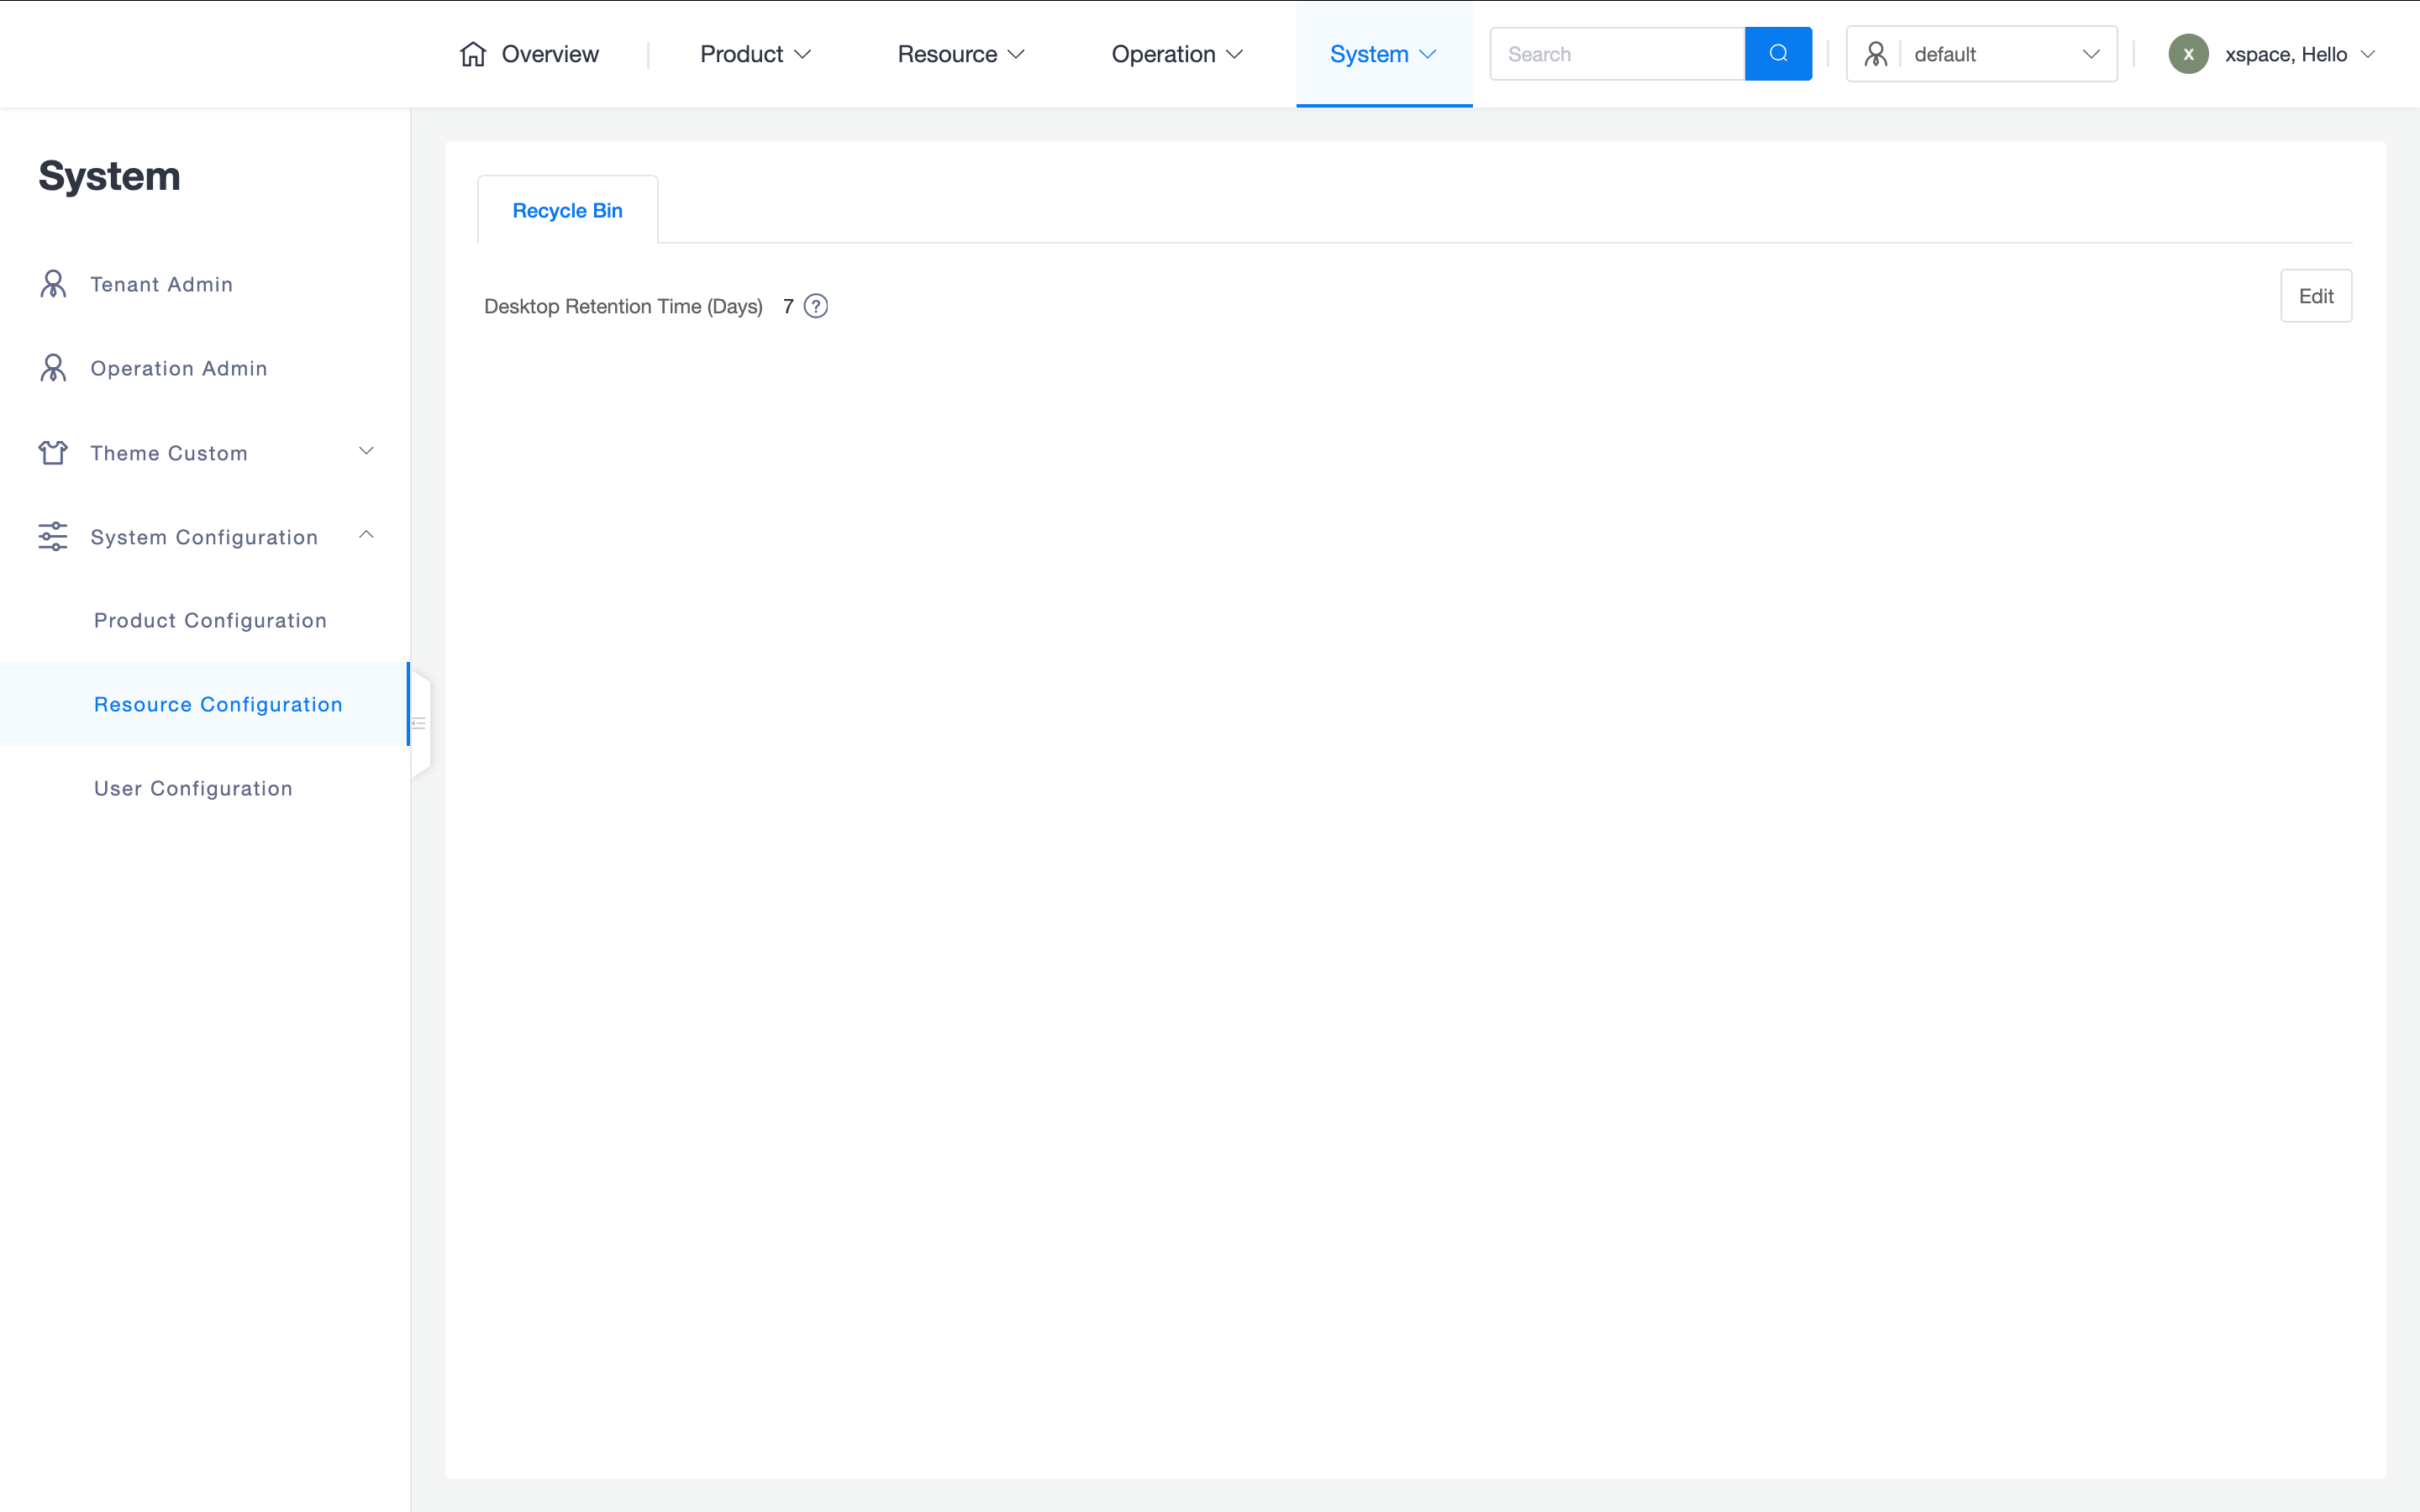The height and width of the screenshot is (1512, 2420).
Task: Open the default tenant dropdown
Action: [x=1981, y=54]
